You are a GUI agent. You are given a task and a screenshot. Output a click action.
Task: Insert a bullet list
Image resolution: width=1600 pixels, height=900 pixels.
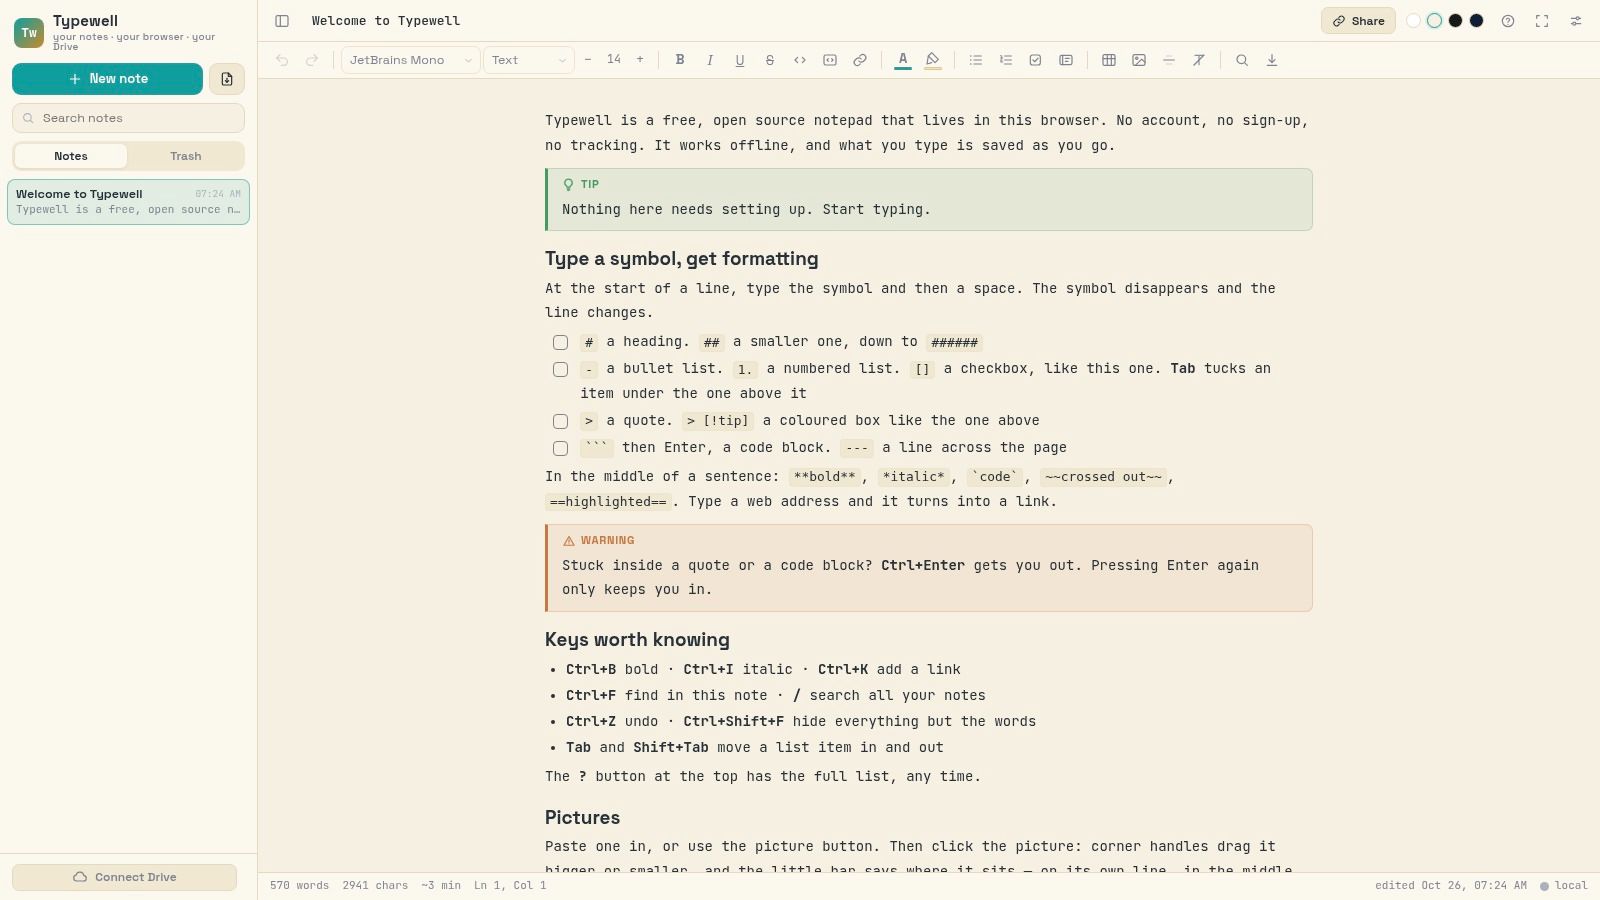point(976,60)
